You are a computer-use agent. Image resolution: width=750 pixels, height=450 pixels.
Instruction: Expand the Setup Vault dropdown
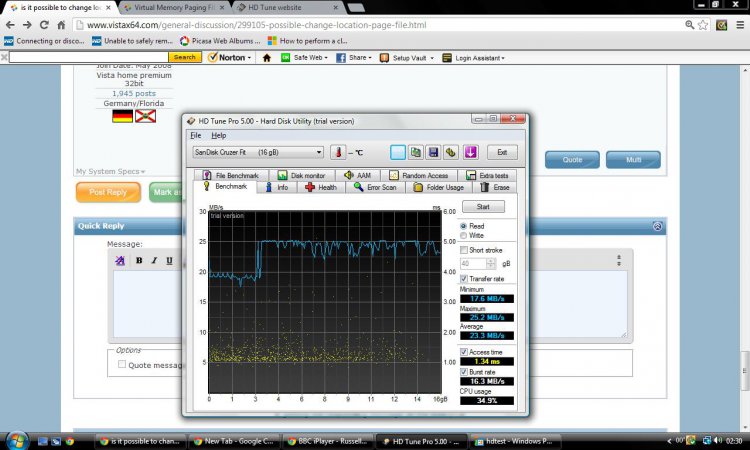[x=431, y=58]
